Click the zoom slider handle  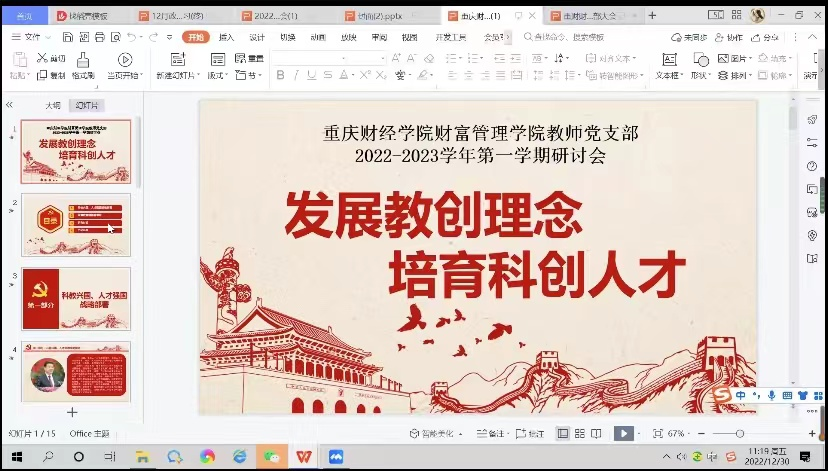(740, 434)
